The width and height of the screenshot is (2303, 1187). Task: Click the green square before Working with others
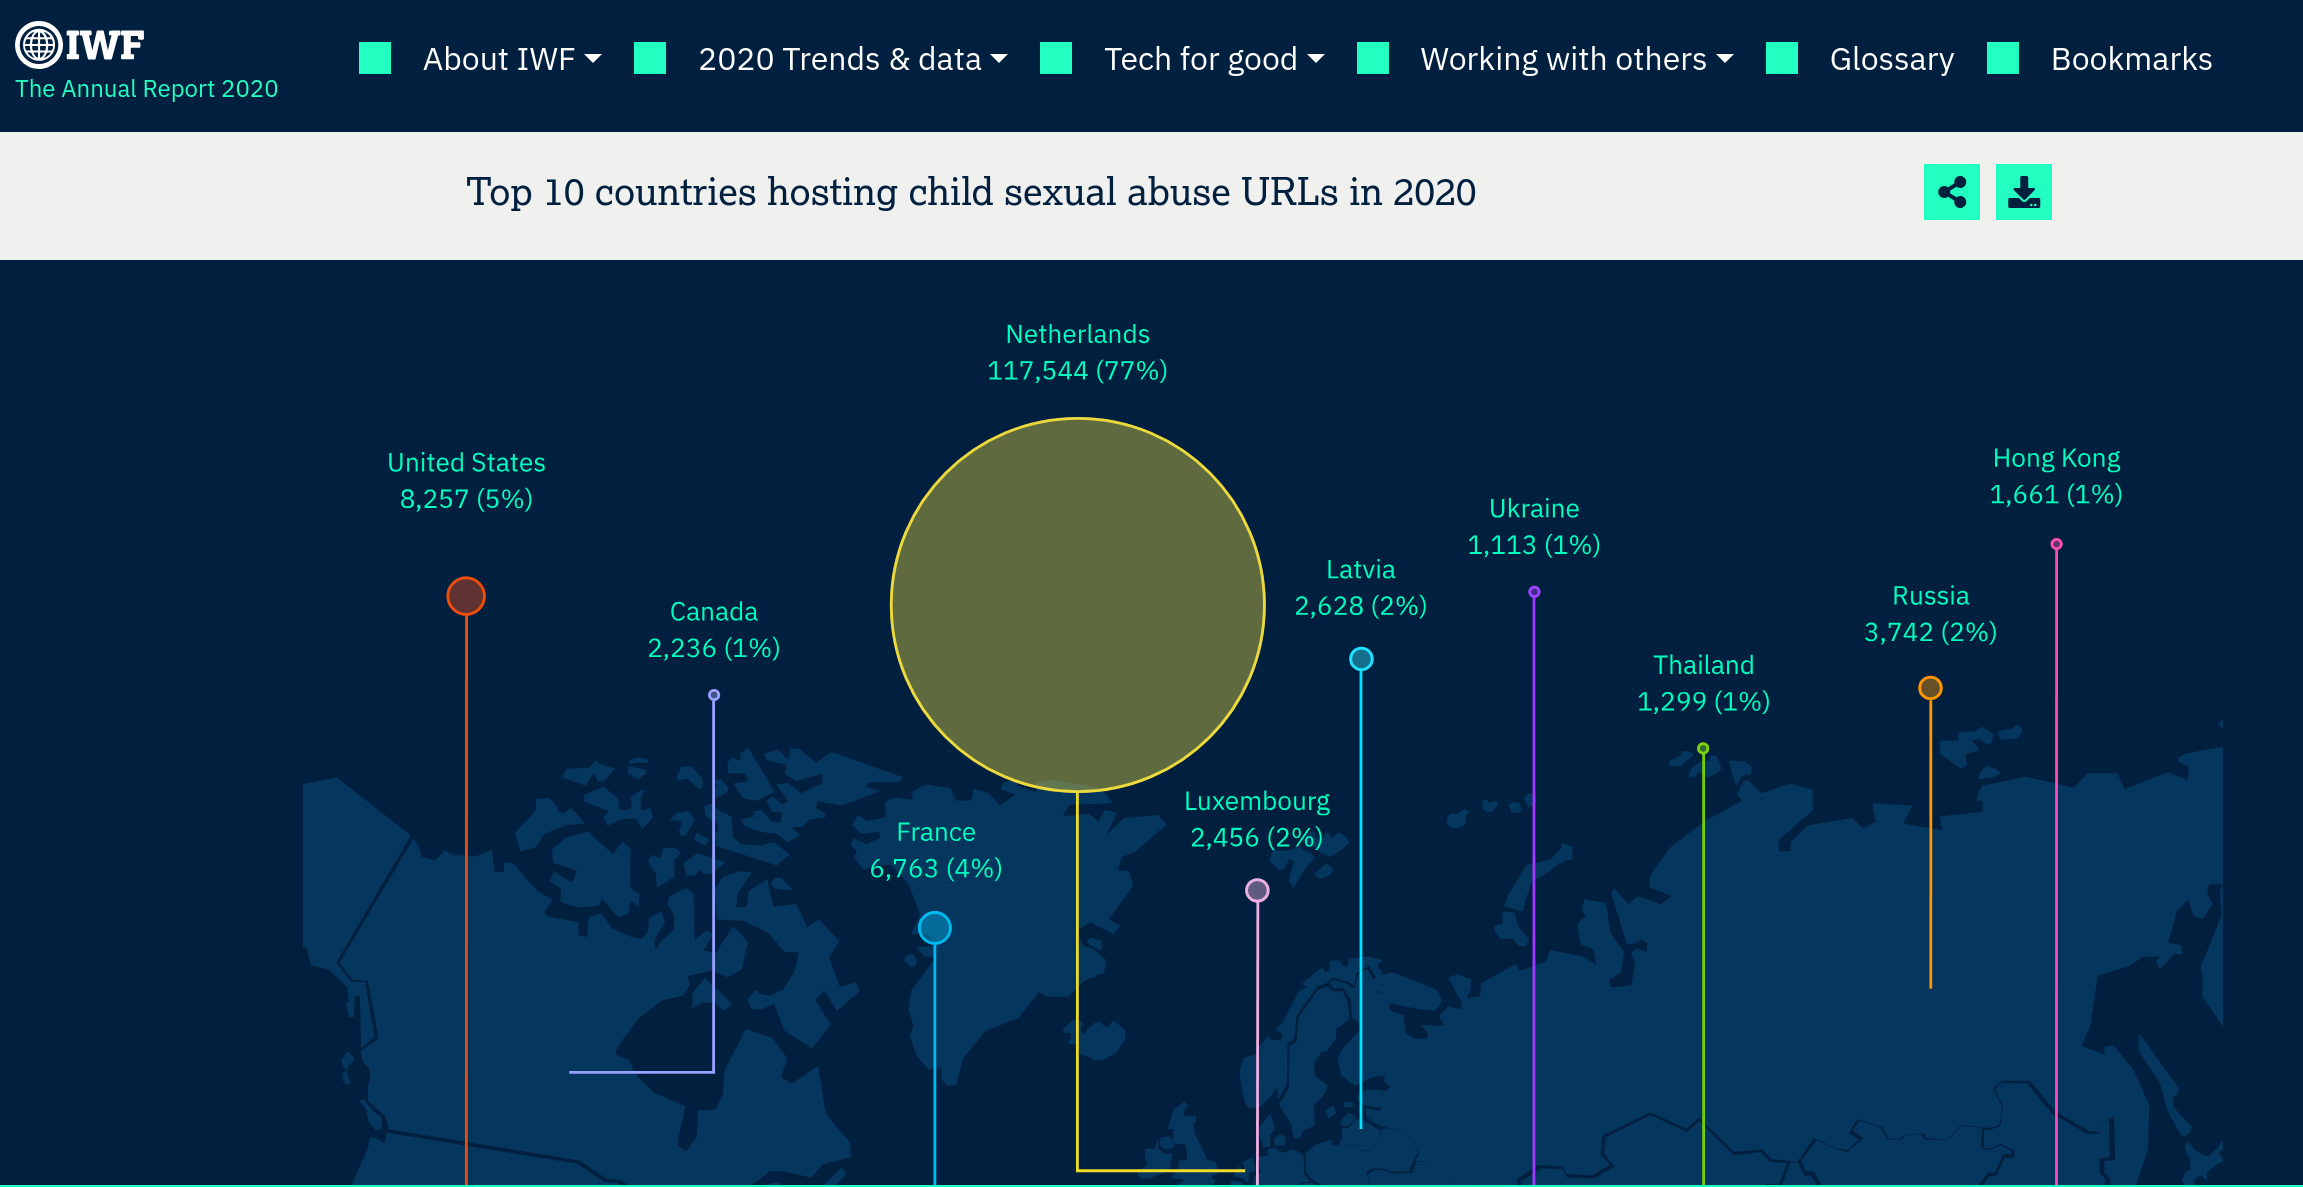(x=1373, y=58)
